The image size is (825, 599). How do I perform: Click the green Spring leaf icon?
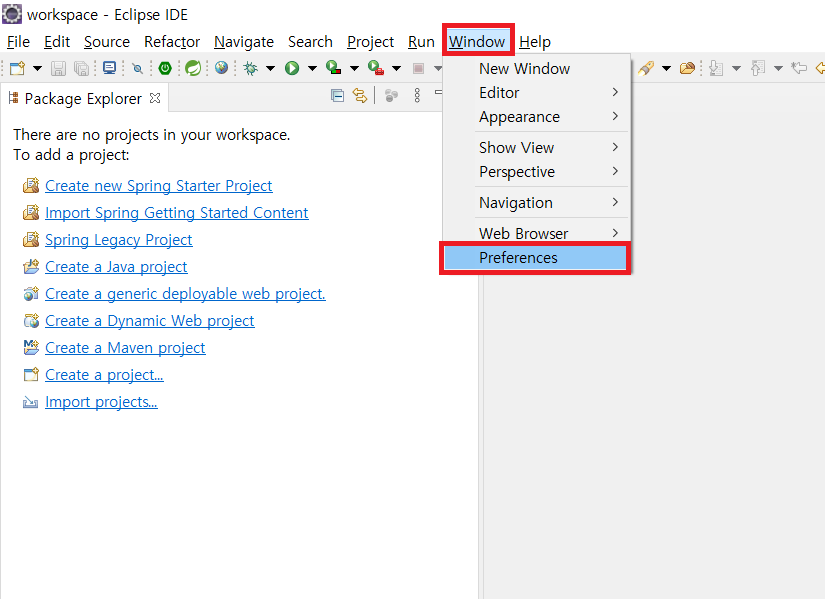(x=193, y=68)
